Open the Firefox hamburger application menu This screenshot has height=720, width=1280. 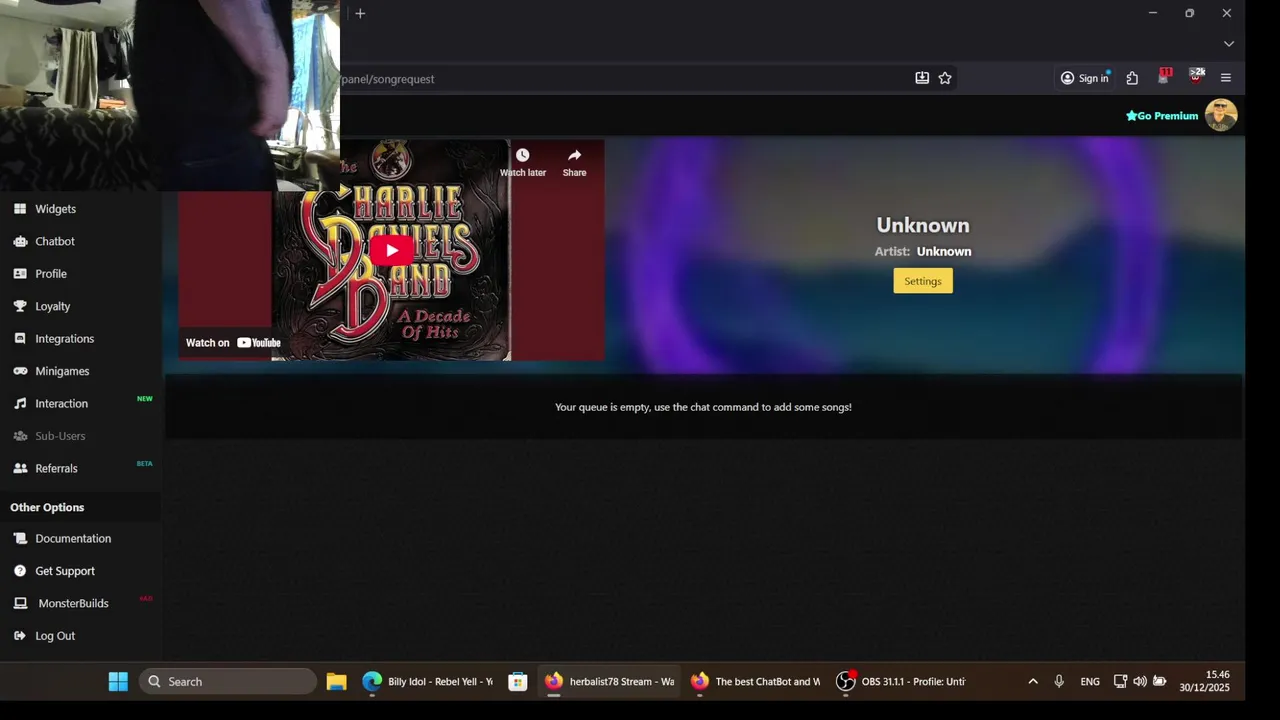coord(1226,78)
